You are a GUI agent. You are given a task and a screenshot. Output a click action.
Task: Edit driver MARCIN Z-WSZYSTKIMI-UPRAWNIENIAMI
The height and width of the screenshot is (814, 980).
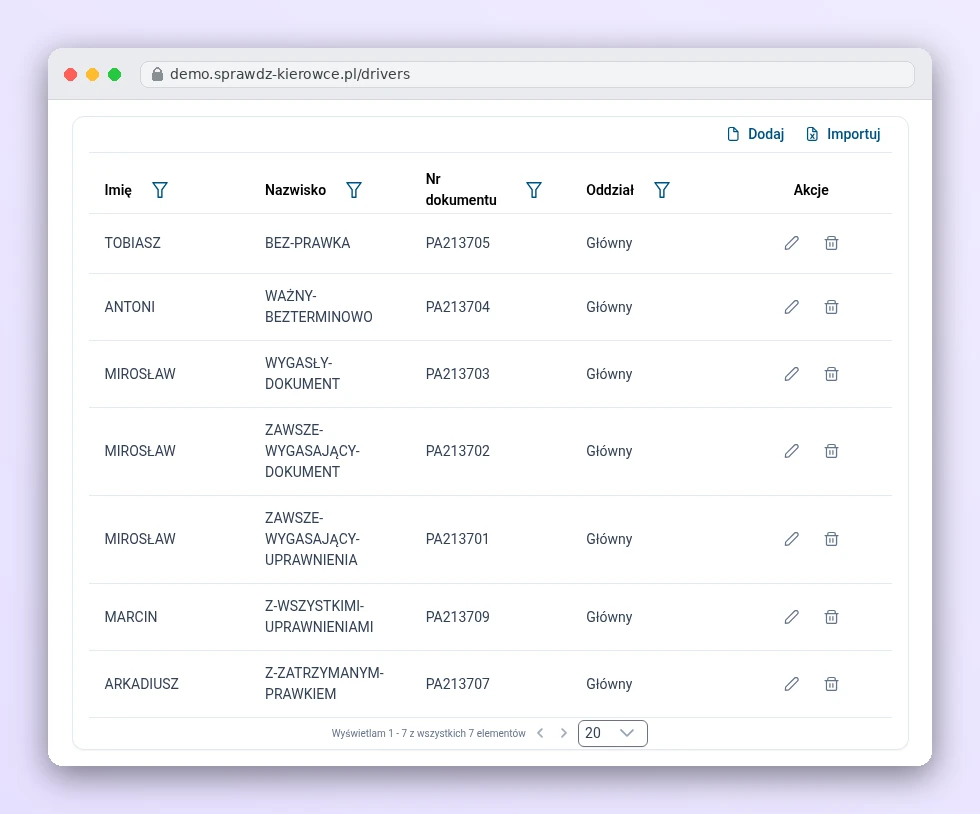point(792,617)
